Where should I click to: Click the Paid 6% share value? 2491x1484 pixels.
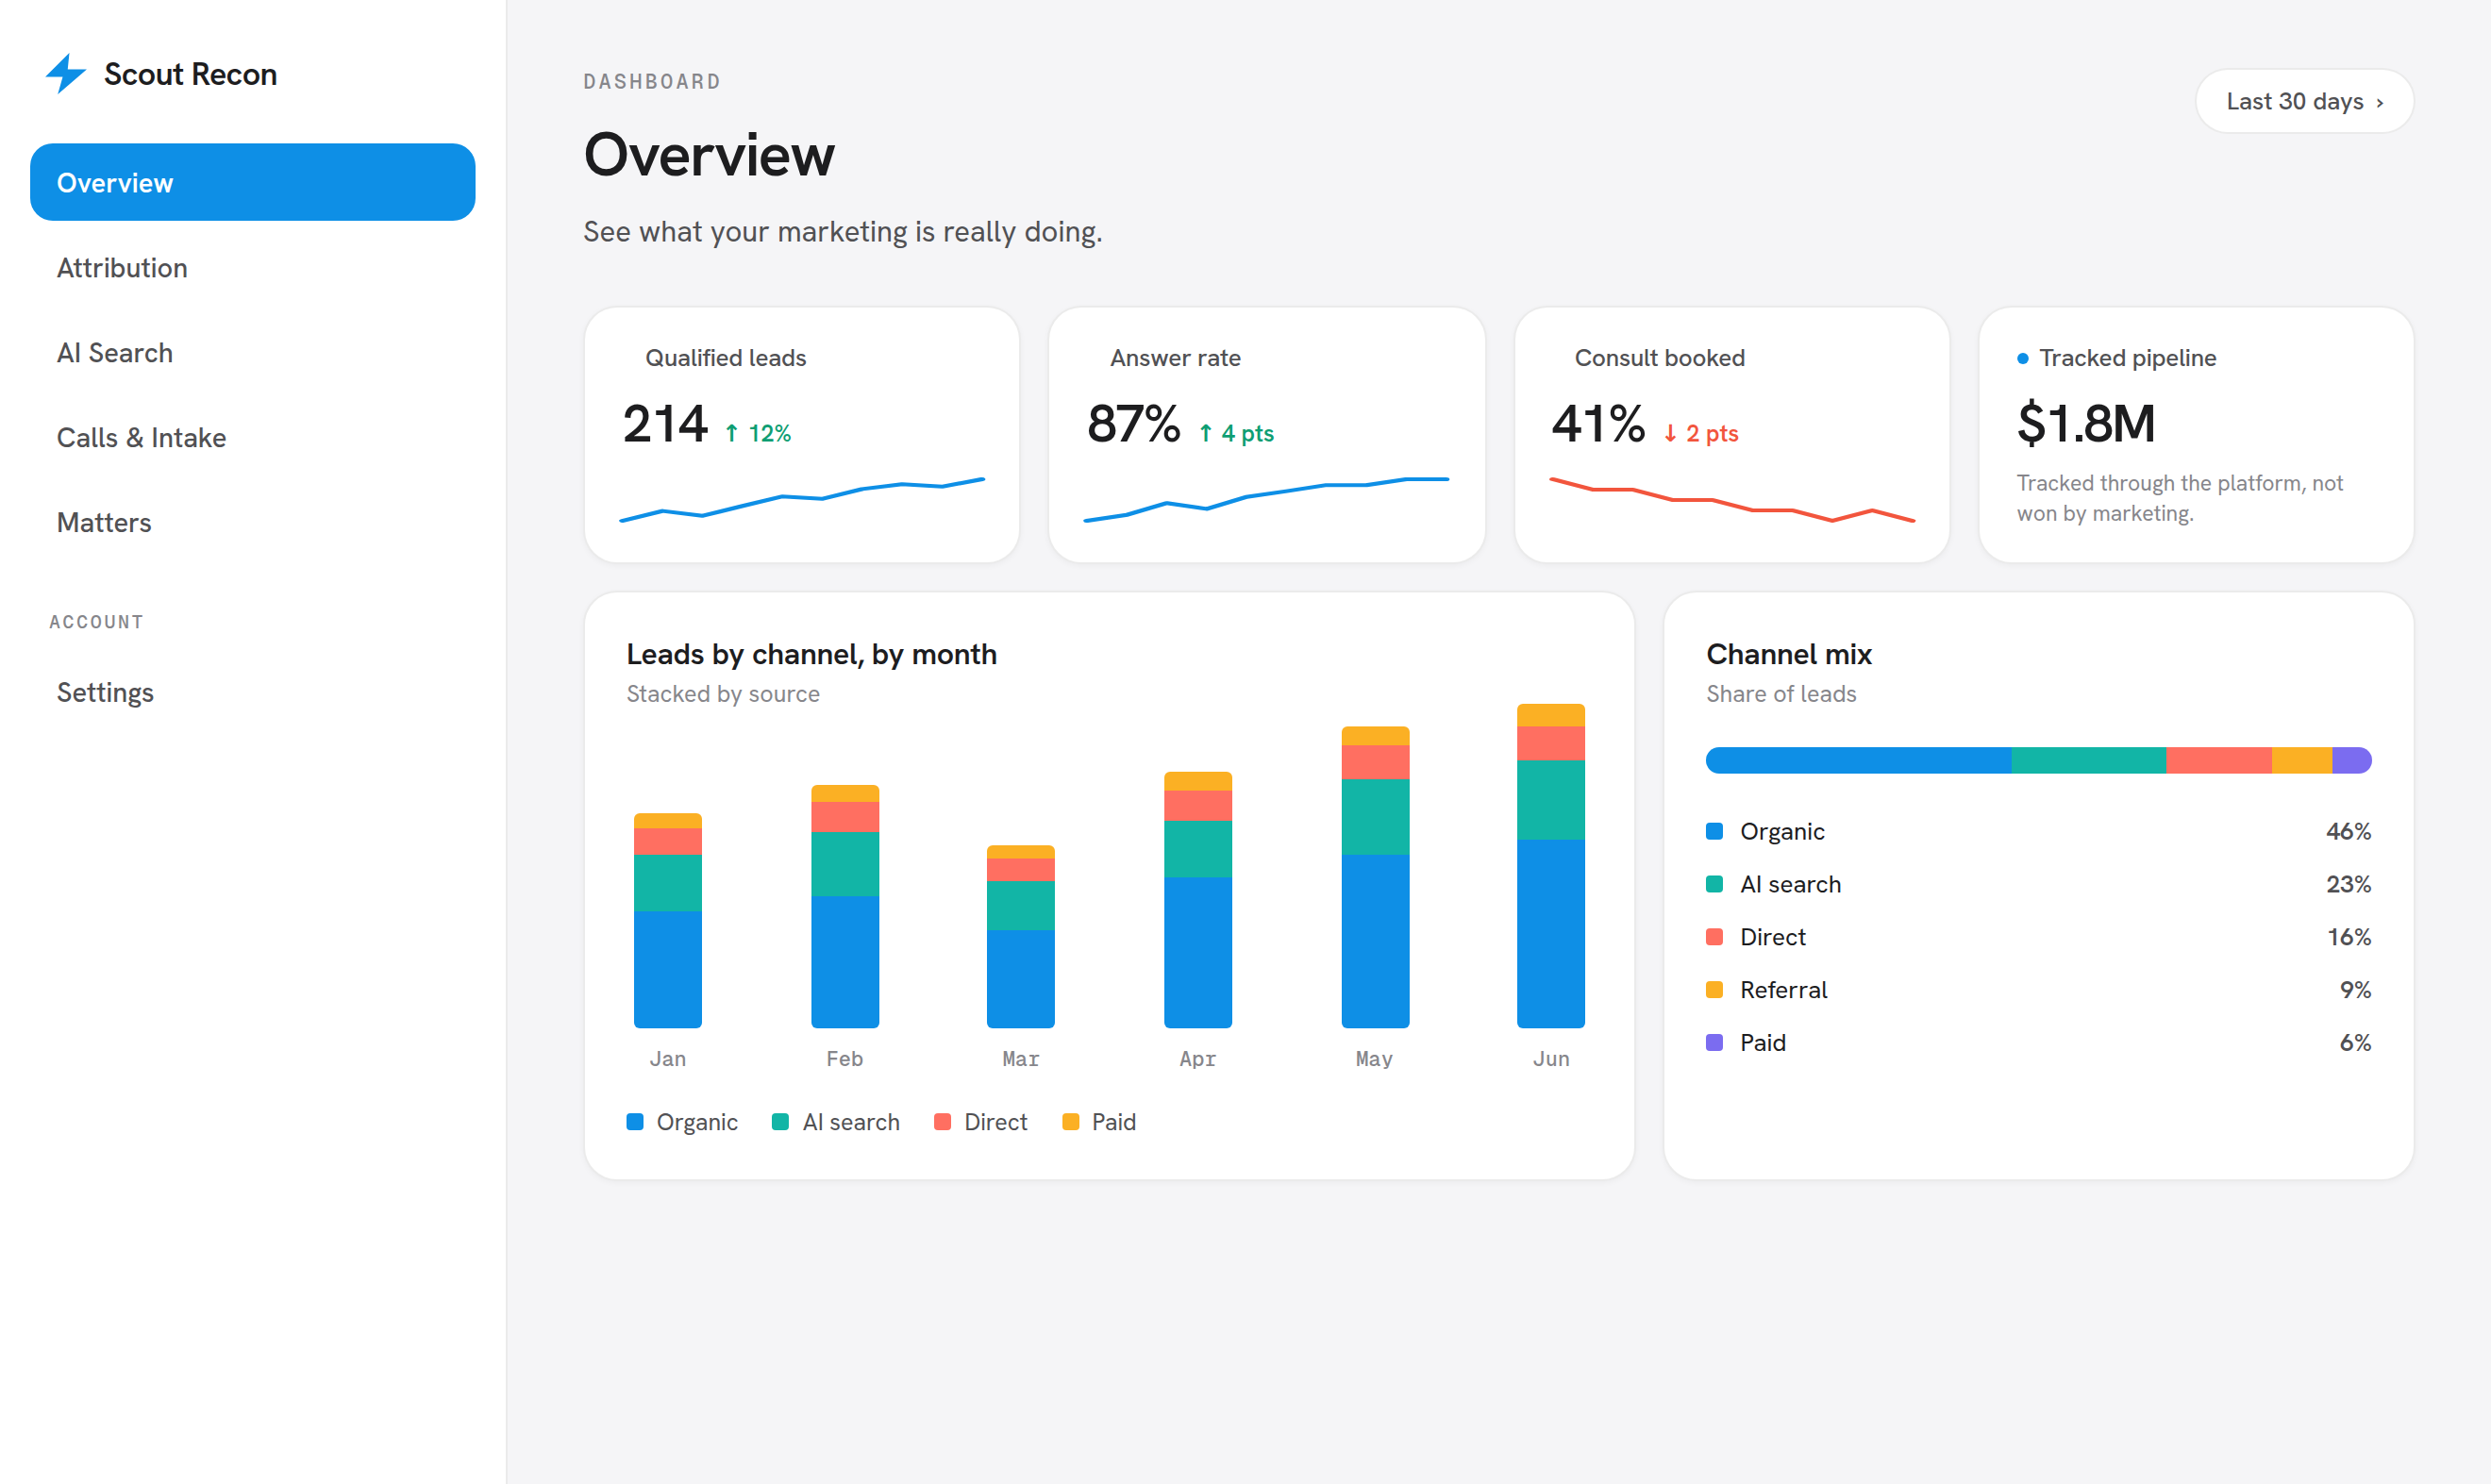tap(2355, 1042)
